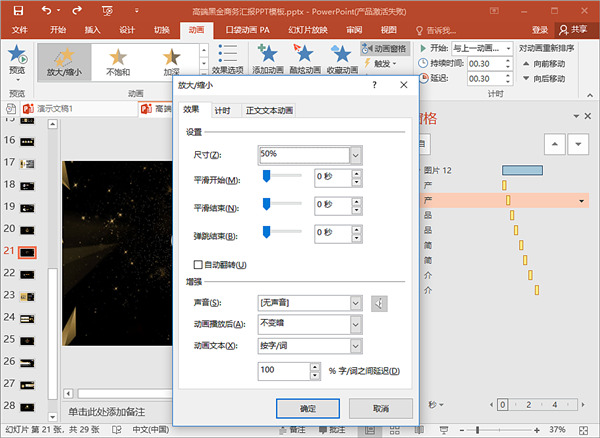
Task: Adjust the 平滑开始 slider handle
Action: coord(266,176)
